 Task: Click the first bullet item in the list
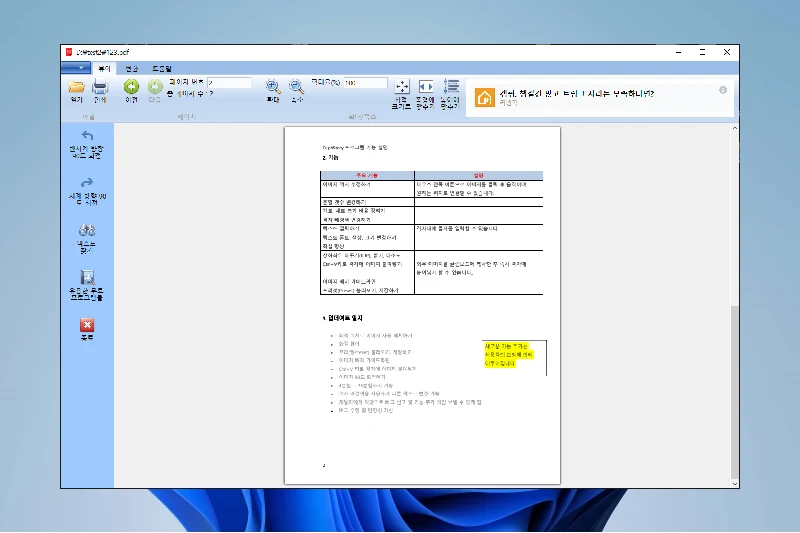pyautogui.click(x=375, y=336)
